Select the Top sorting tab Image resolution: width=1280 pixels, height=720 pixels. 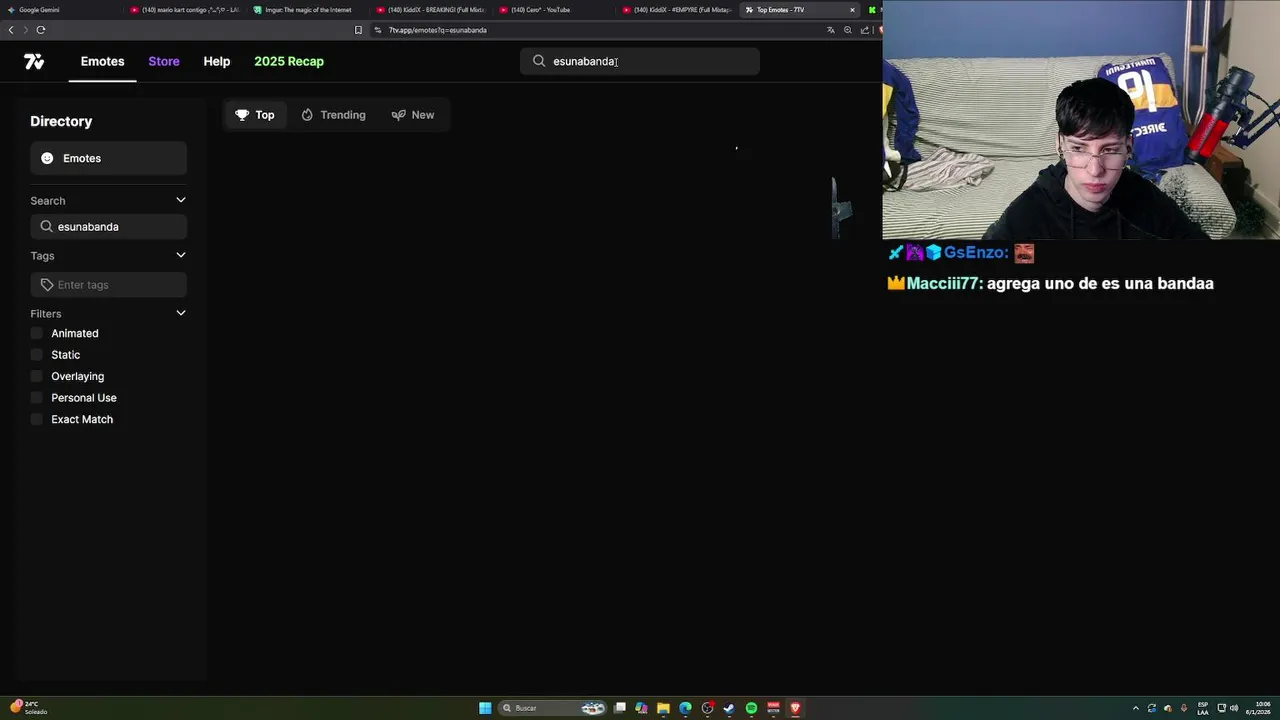pos(255,115)
